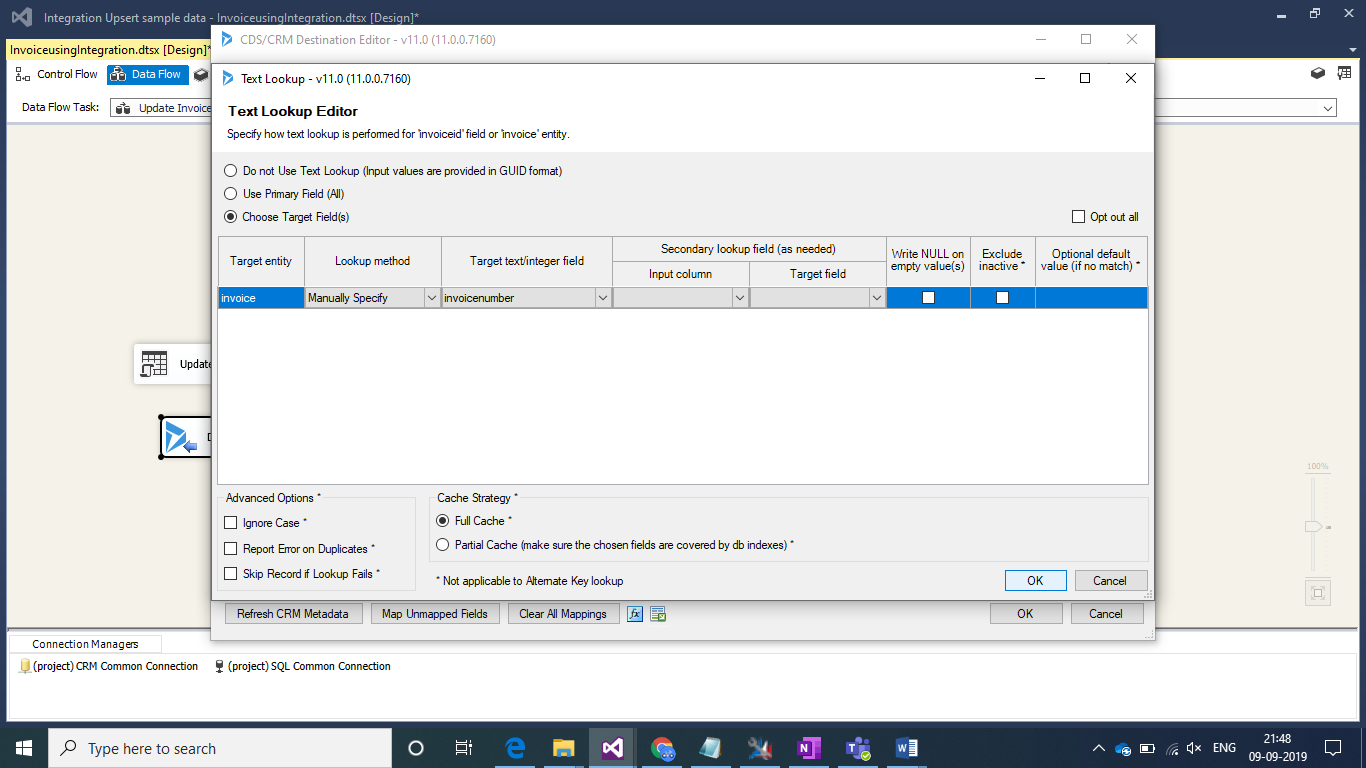Image resolution: width=1366 pixels, height=768 pixels.
Task: Open Cortana circle icon
Action: coord(416,748)
